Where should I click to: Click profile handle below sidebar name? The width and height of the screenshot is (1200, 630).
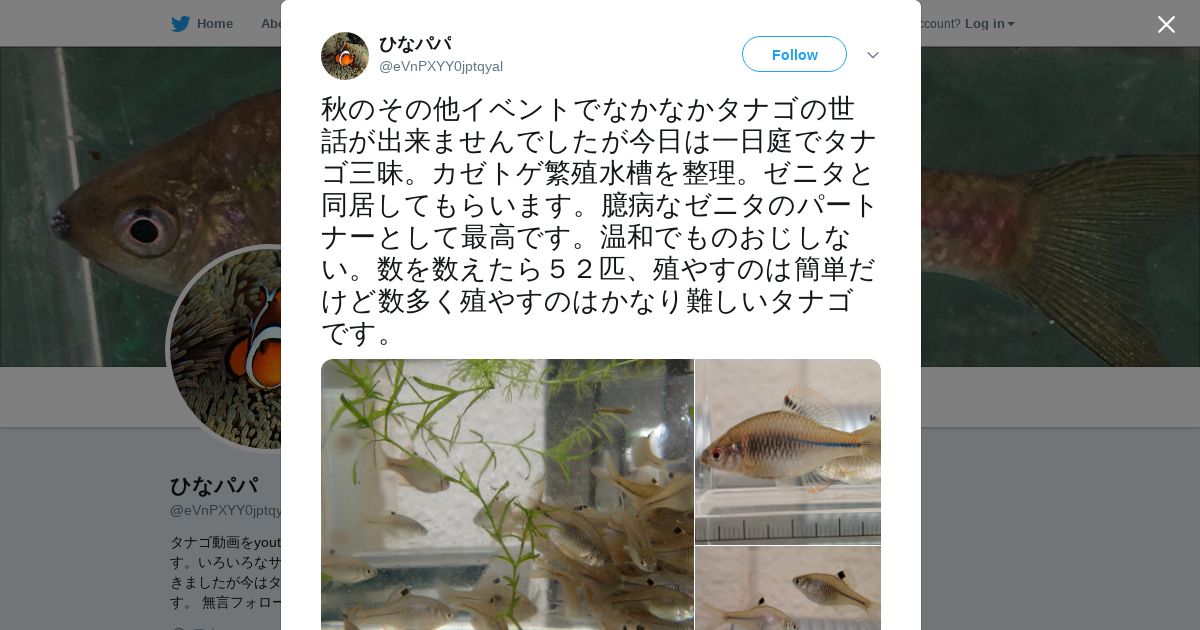(x=226, y=510)
